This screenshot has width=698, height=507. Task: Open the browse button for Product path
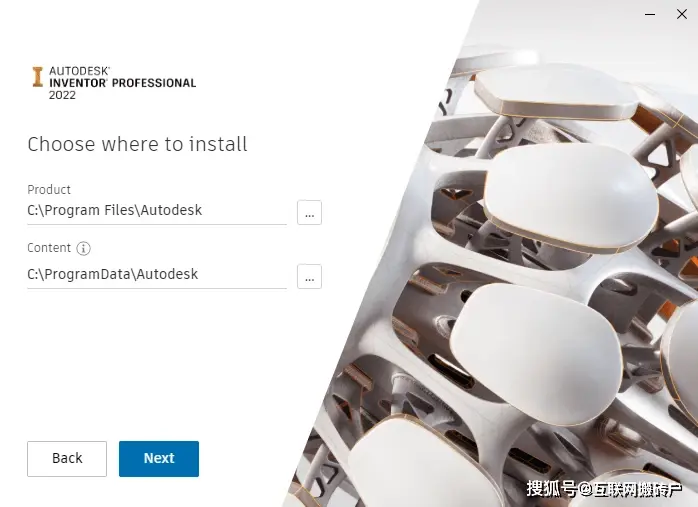(x=309, y=212)
